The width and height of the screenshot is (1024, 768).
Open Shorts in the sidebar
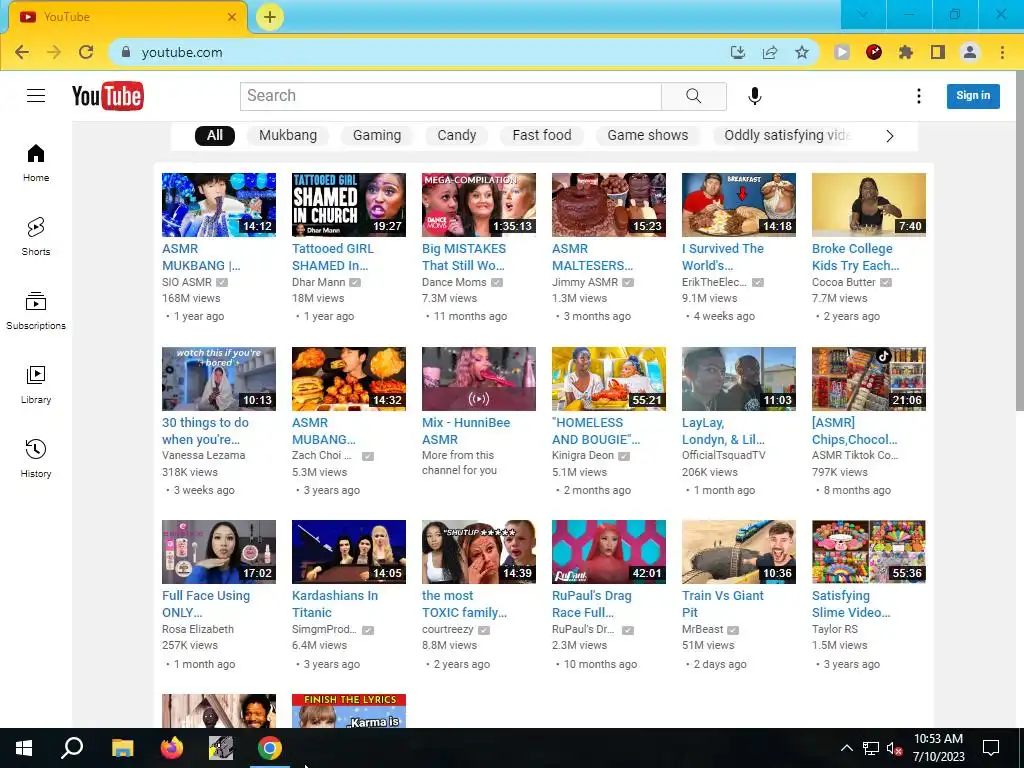(x=36, y=236)
